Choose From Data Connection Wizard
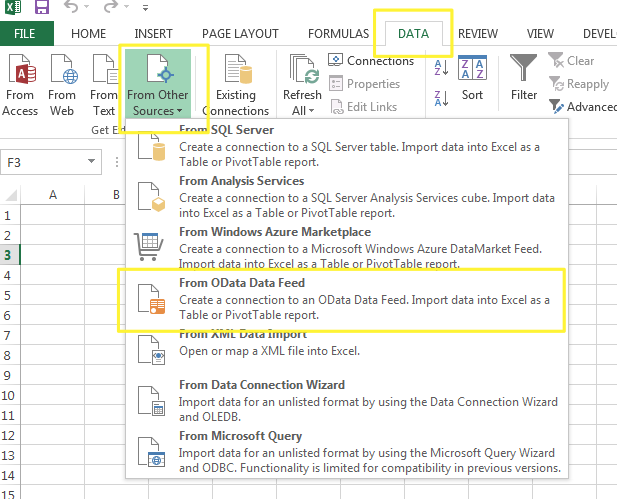Viewport: 617px width, 499px height. pyautogui.click(x=347, y=401)
